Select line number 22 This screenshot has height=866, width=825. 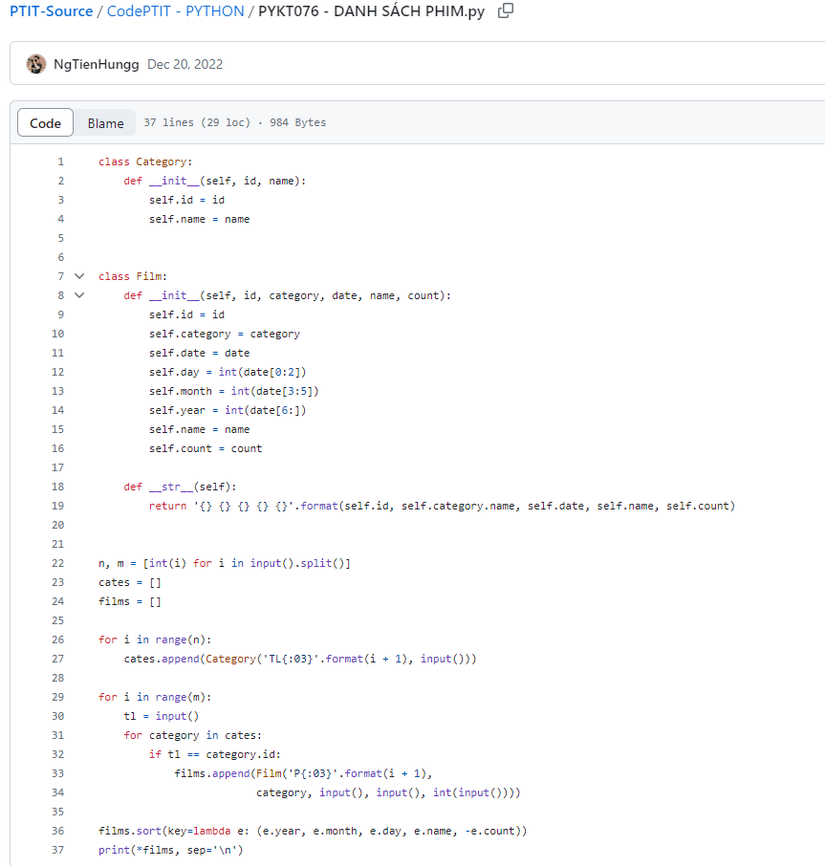58,563
